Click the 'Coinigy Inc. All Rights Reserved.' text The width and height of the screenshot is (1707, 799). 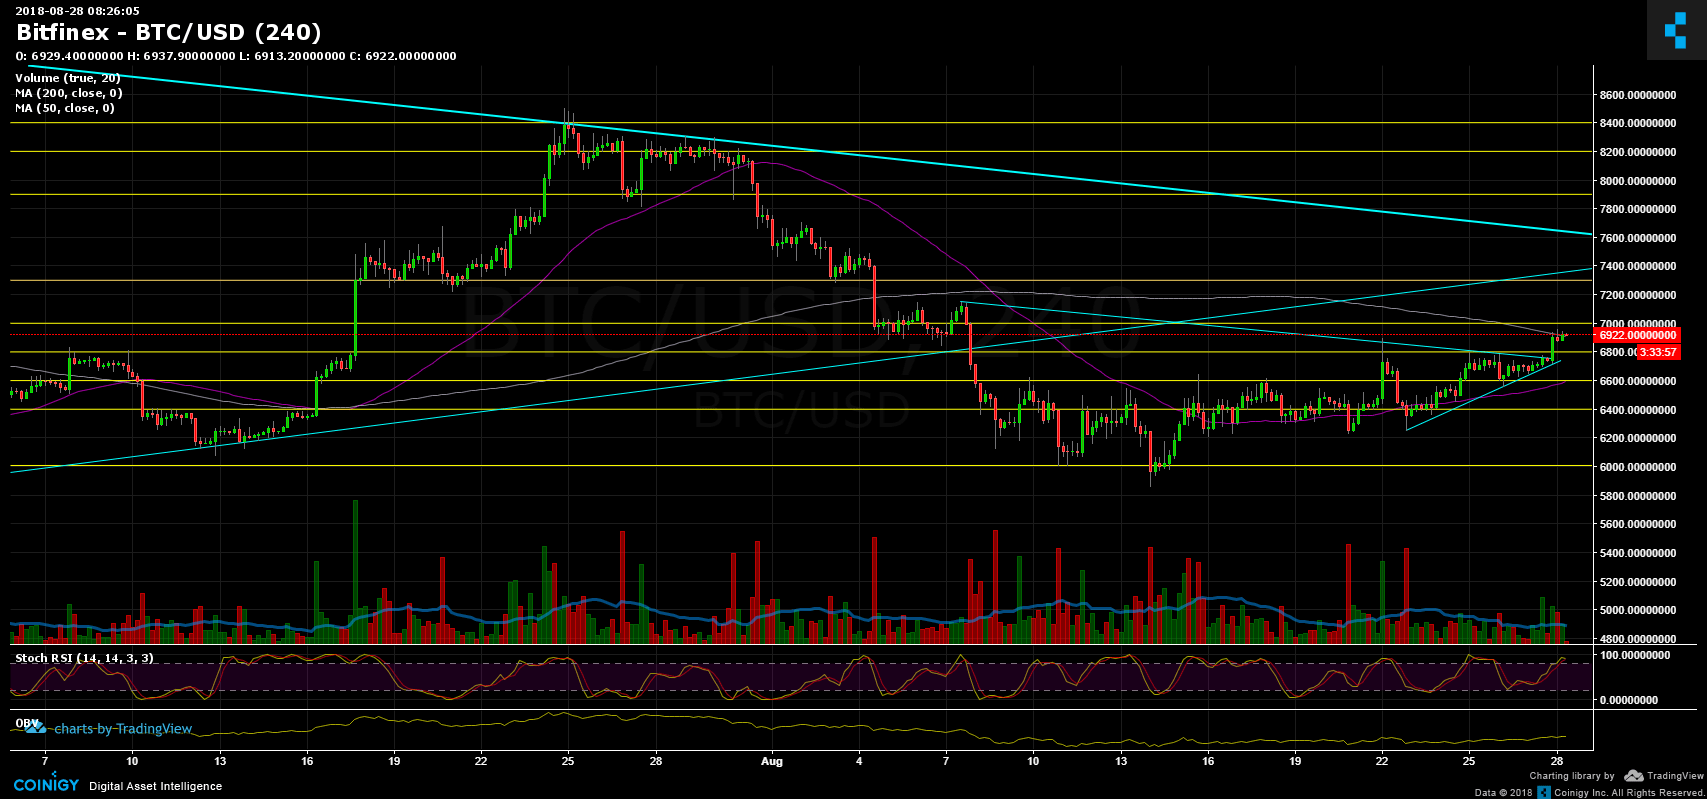(1629, 793)
